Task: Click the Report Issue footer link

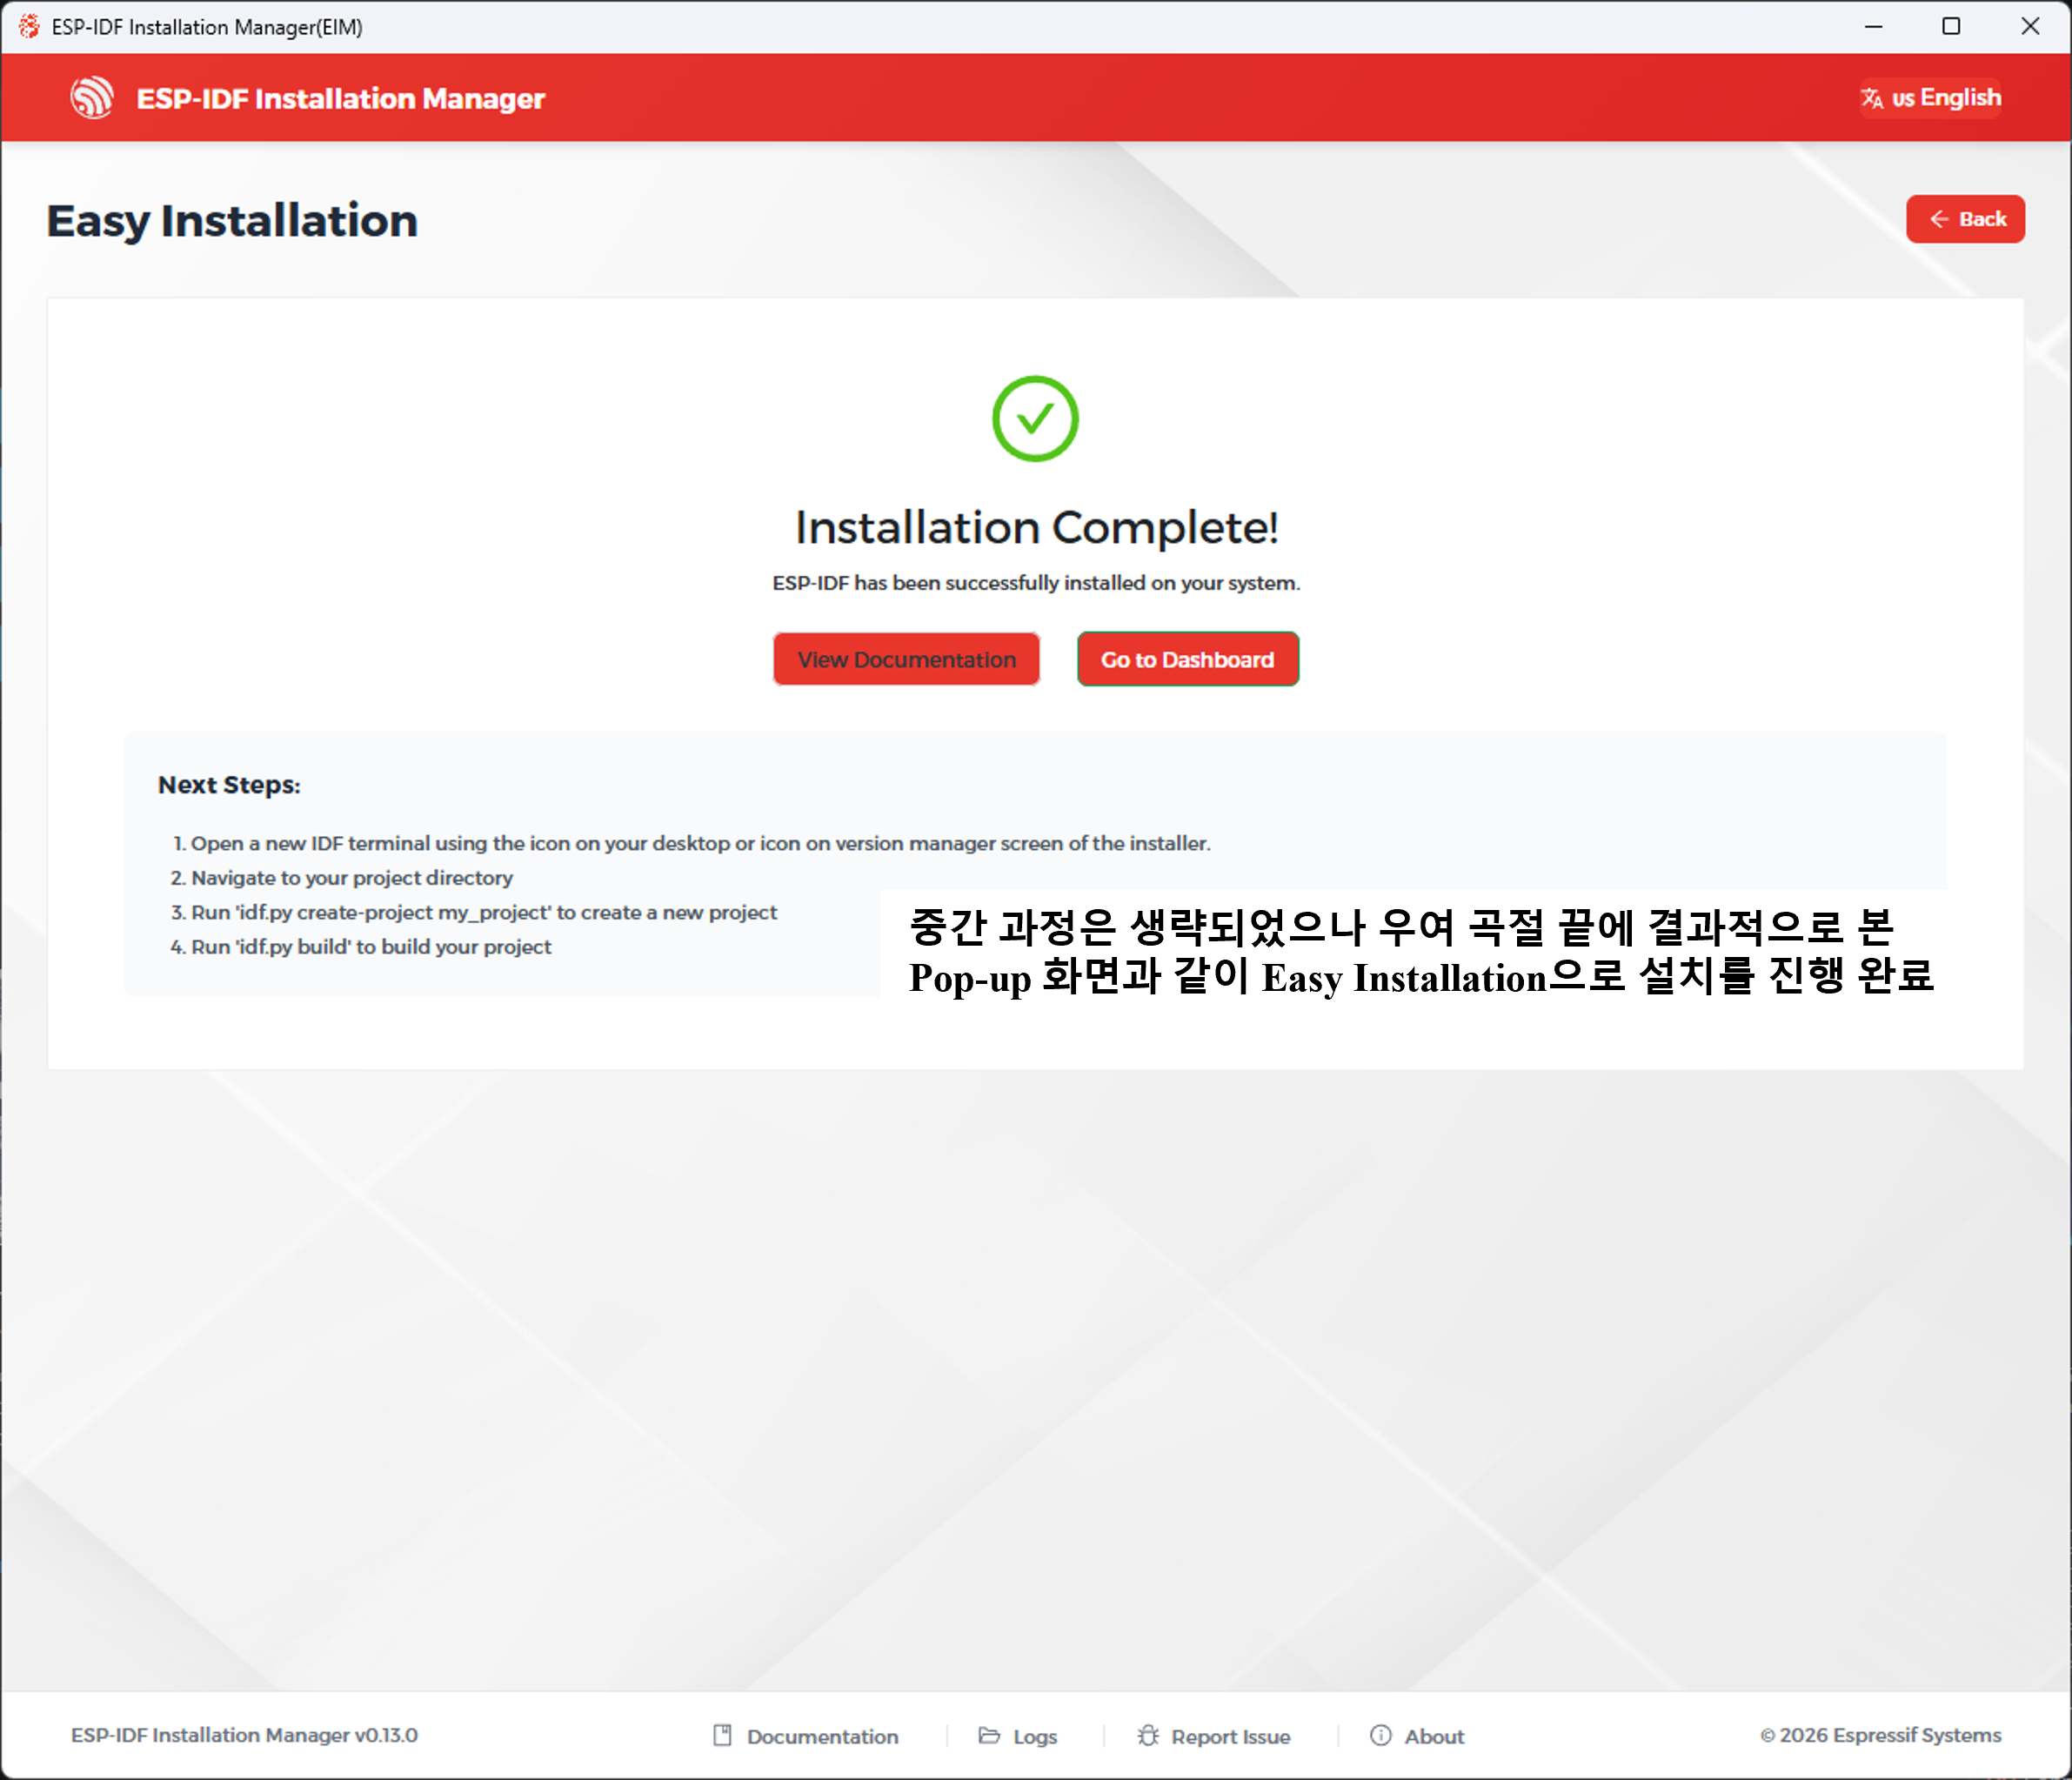Action: tap(1213, 1736)
